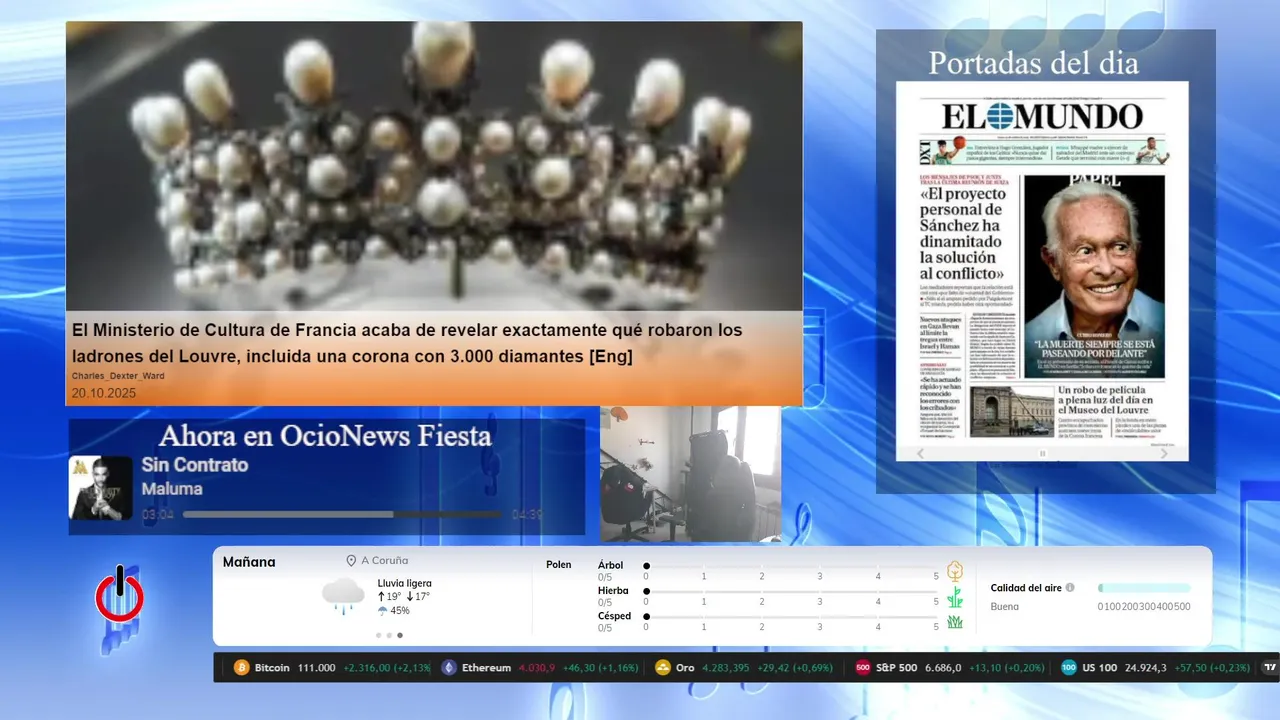This screenshot has height=720, width=1280.
Task: Click the Hierba plant pollen icon
Action: point(955,597)
